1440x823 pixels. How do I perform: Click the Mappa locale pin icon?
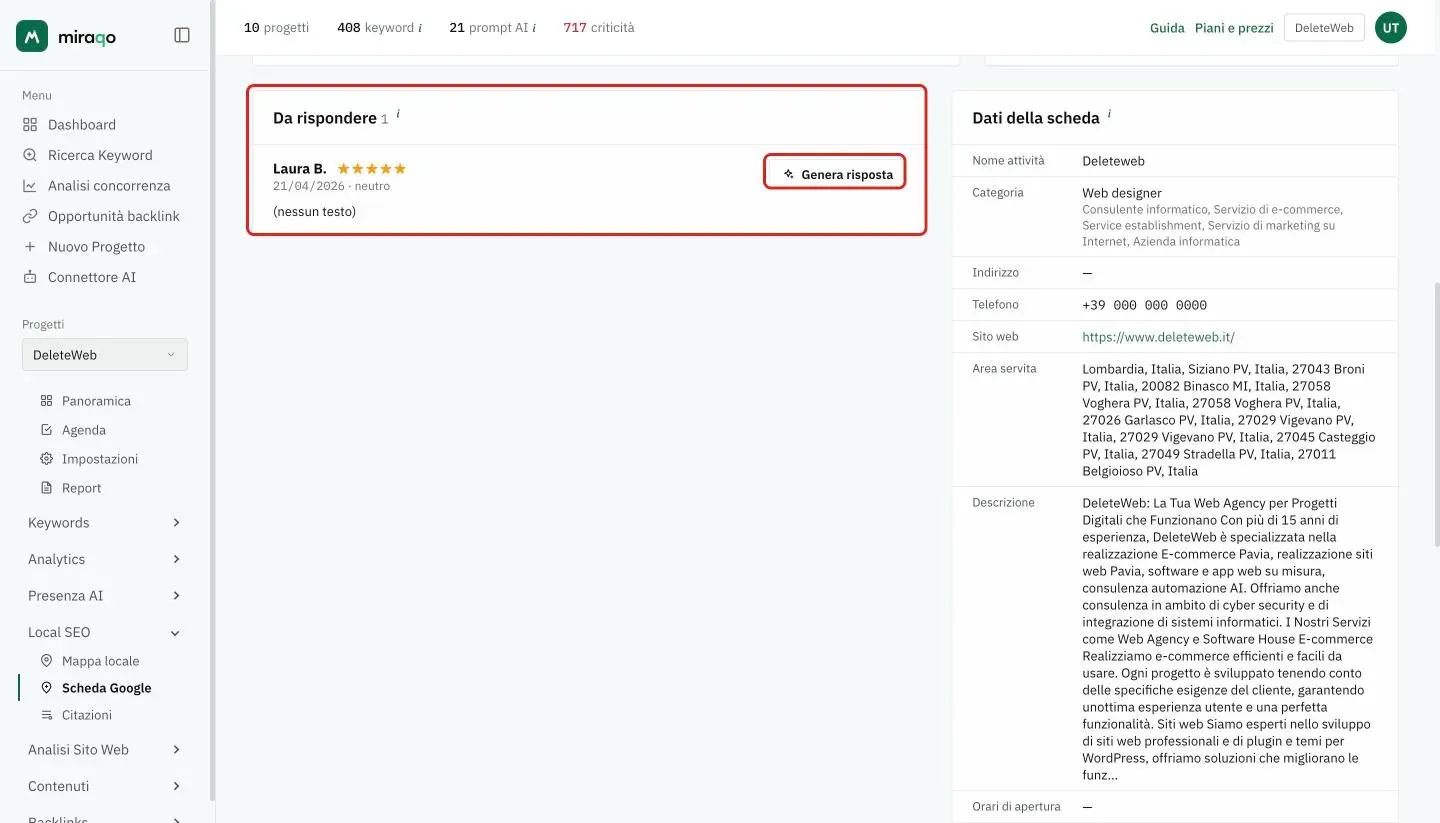tap(46, 661)
